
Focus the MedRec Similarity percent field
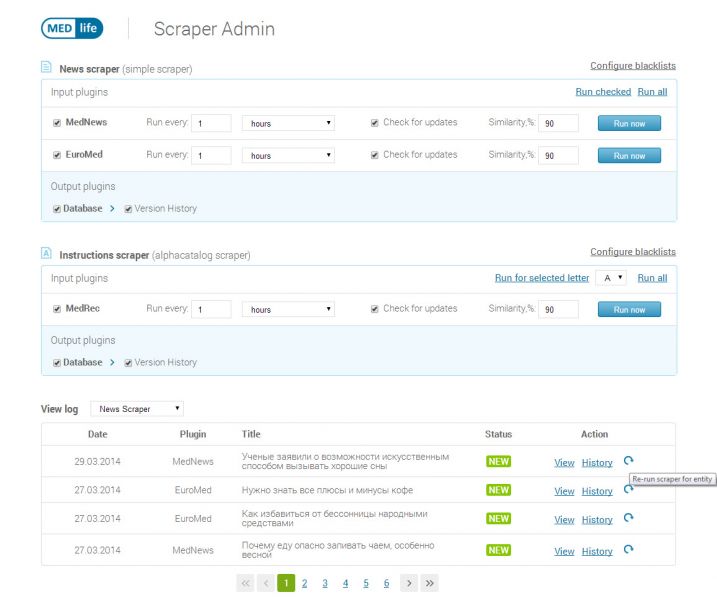[558, 309]
